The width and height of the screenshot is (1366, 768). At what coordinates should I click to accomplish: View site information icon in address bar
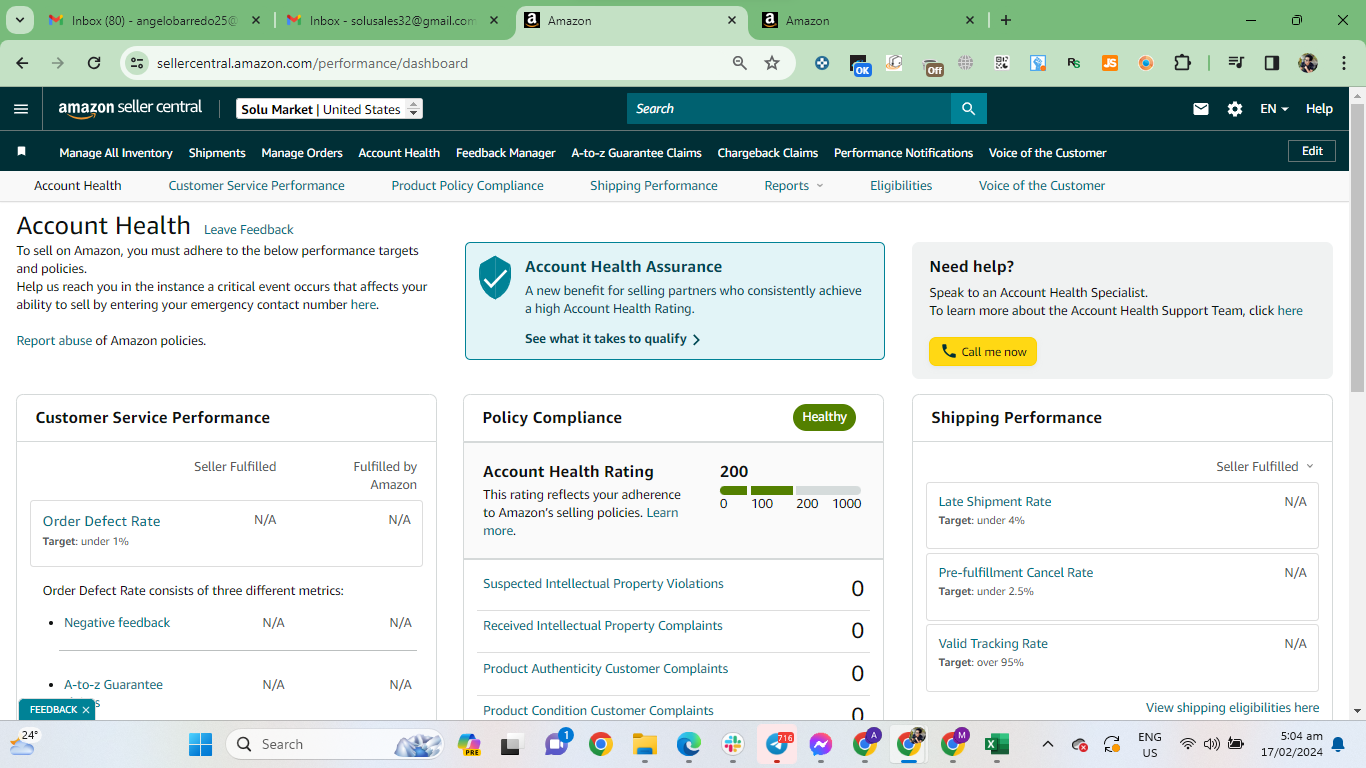[137, 63]
